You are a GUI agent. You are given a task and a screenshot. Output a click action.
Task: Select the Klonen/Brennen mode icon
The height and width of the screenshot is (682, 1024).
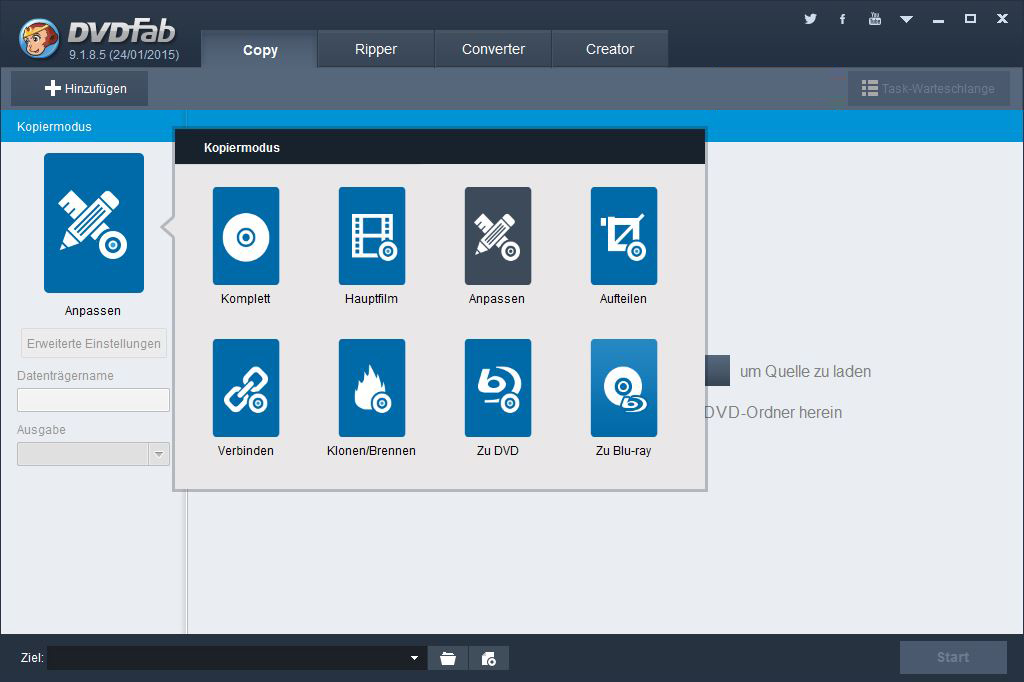point(372,388)
